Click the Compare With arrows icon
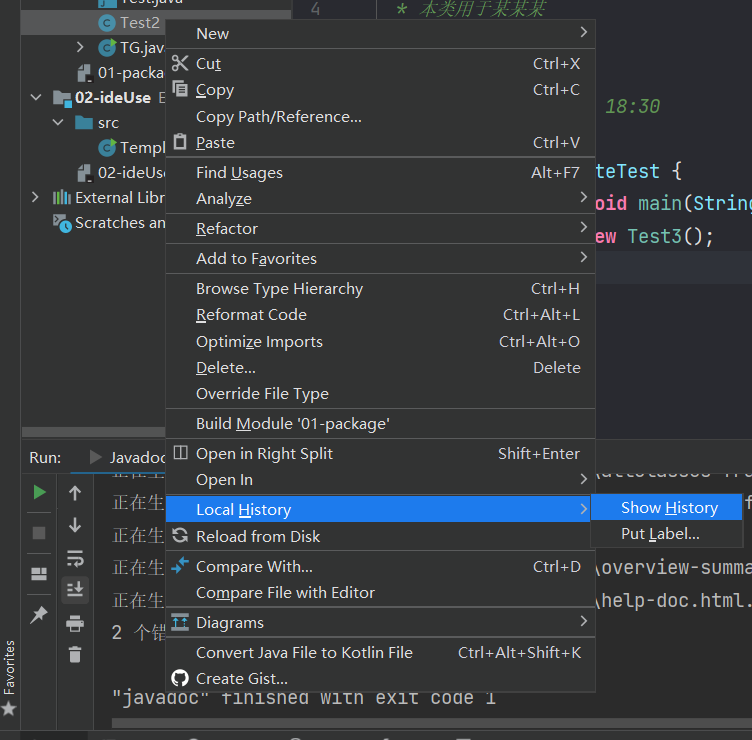This screenshot has height=740, width=752. pyautogui.click(x=180, y=565)
